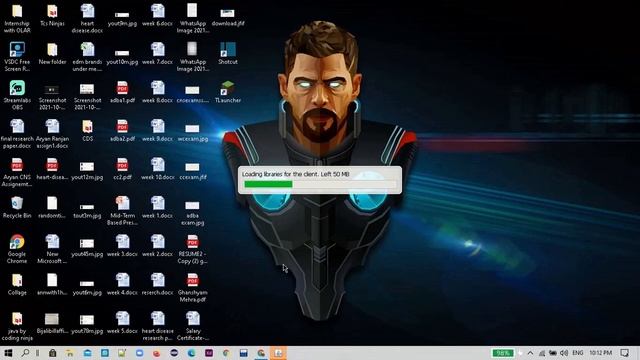Select the adba2.pdf file
This screenshot has height=360, width=640.
pyautogui.click(x=122, y=130)
